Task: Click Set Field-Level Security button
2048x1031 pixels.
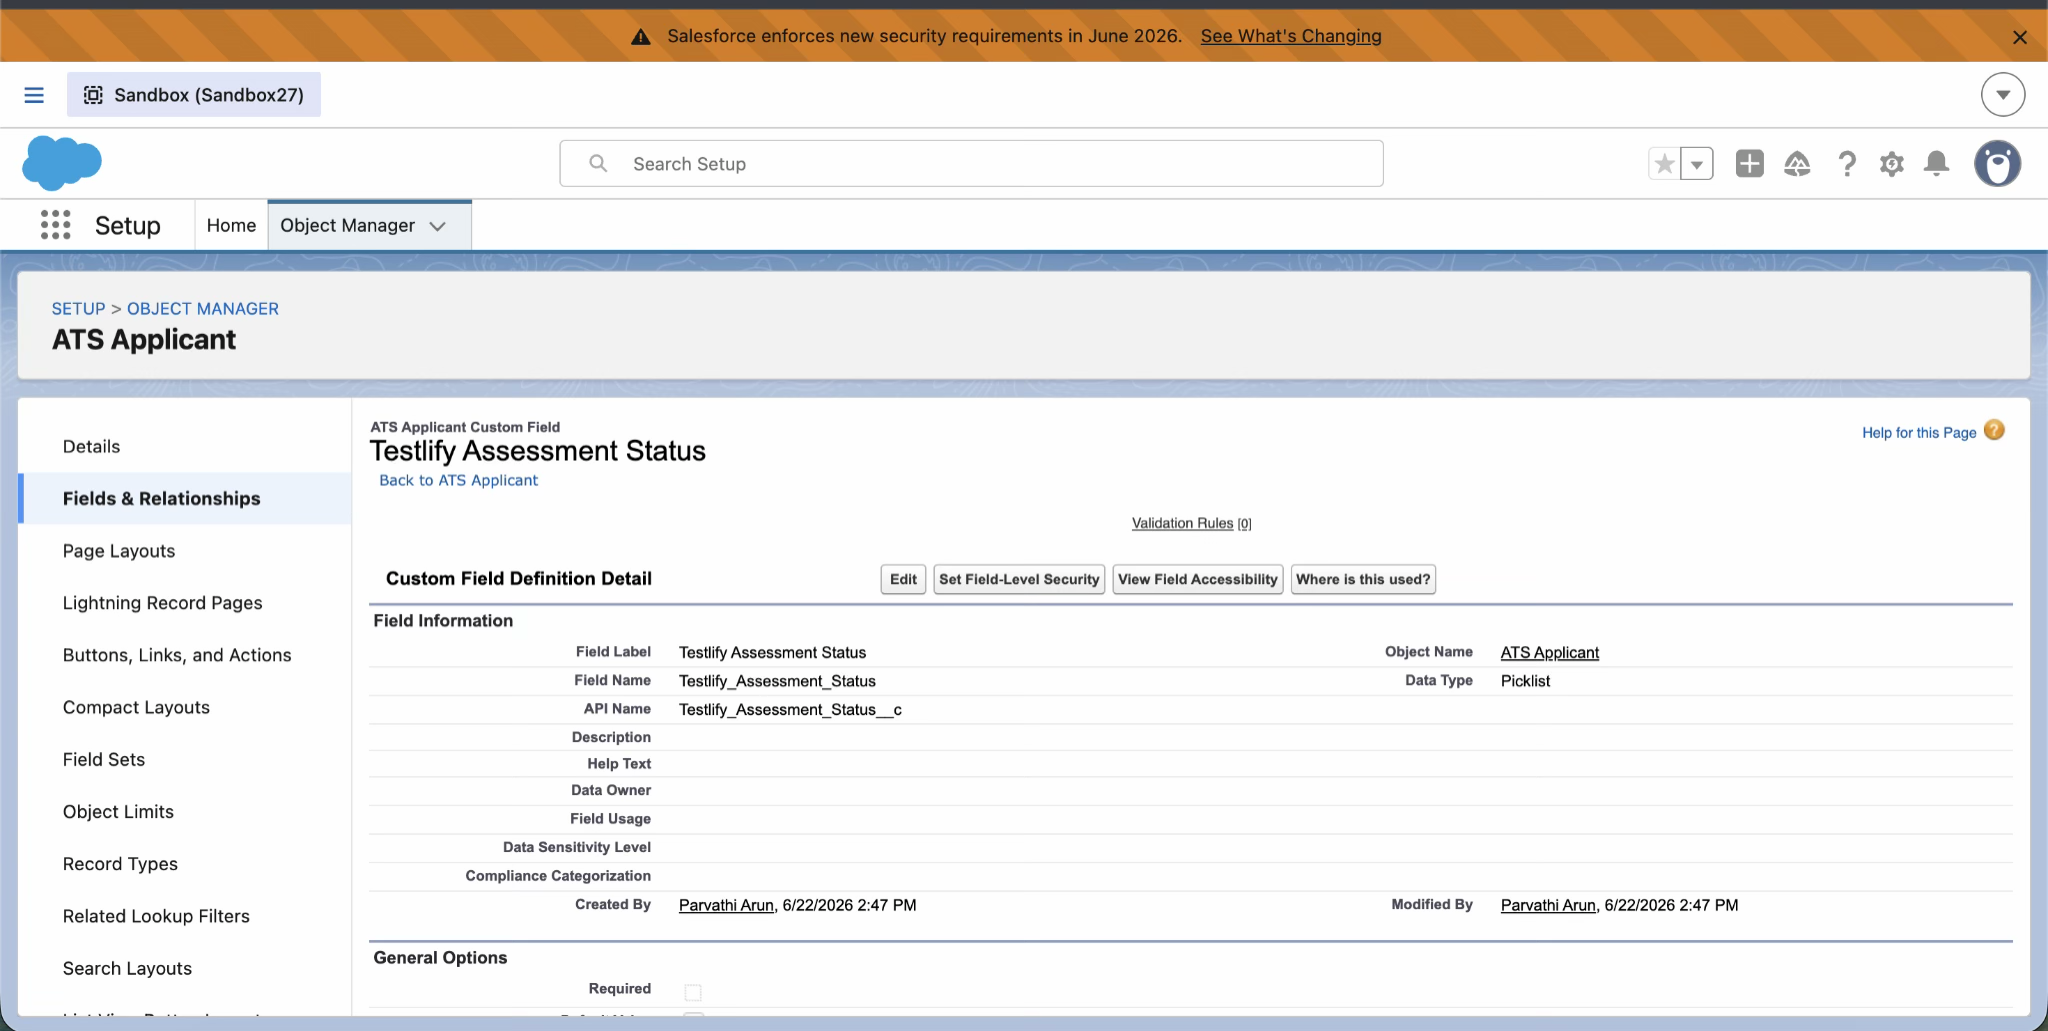Action: (x=1019, y=579)
